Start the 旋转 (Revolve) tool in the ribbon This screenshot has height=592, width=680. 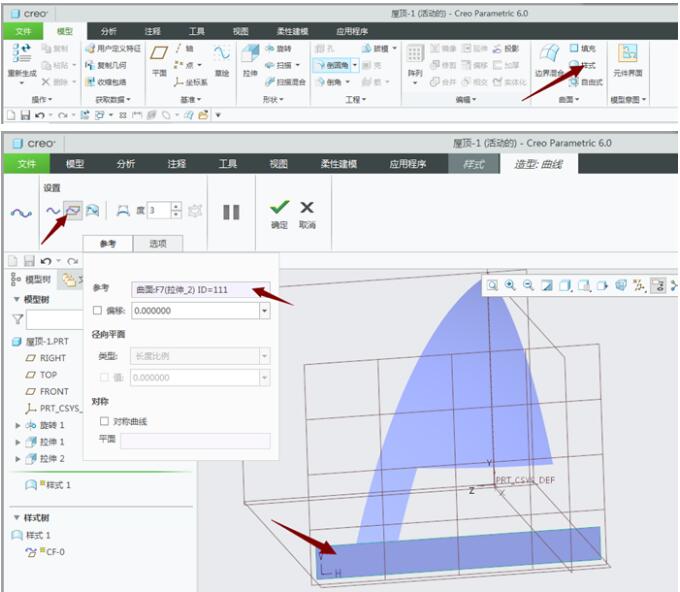pyautogui.click(x=278, y=48)
